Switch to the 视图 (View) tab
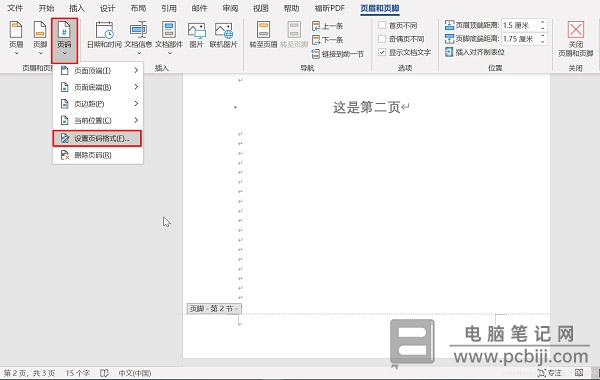 (261, 8)
